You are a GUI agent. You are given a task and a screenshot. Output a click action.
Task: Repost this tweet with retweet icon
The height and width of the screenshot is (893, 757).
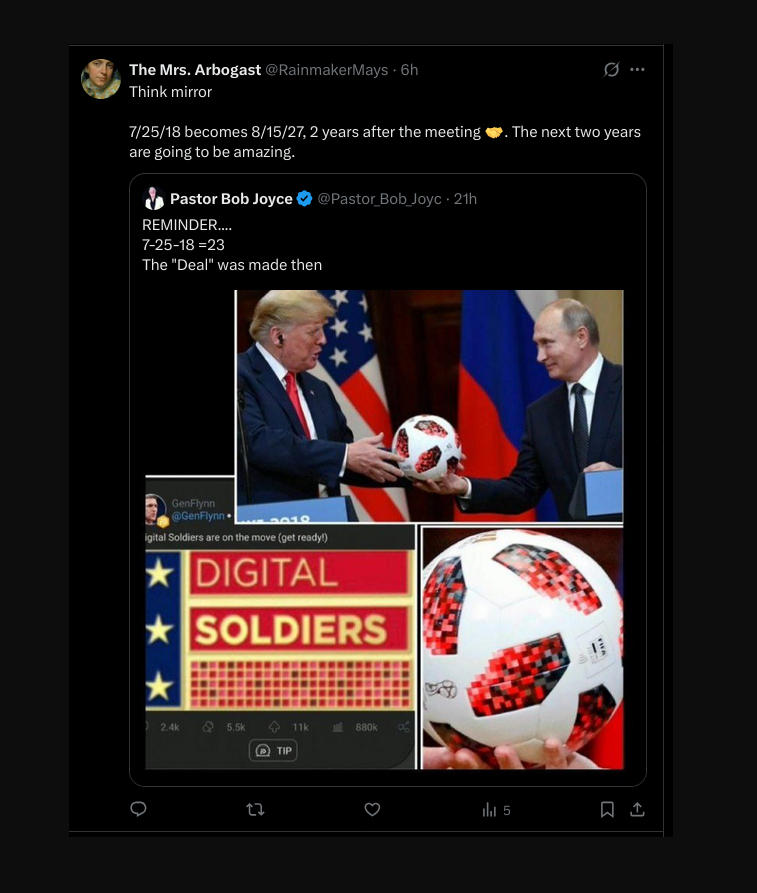click(x=255, y=809)
